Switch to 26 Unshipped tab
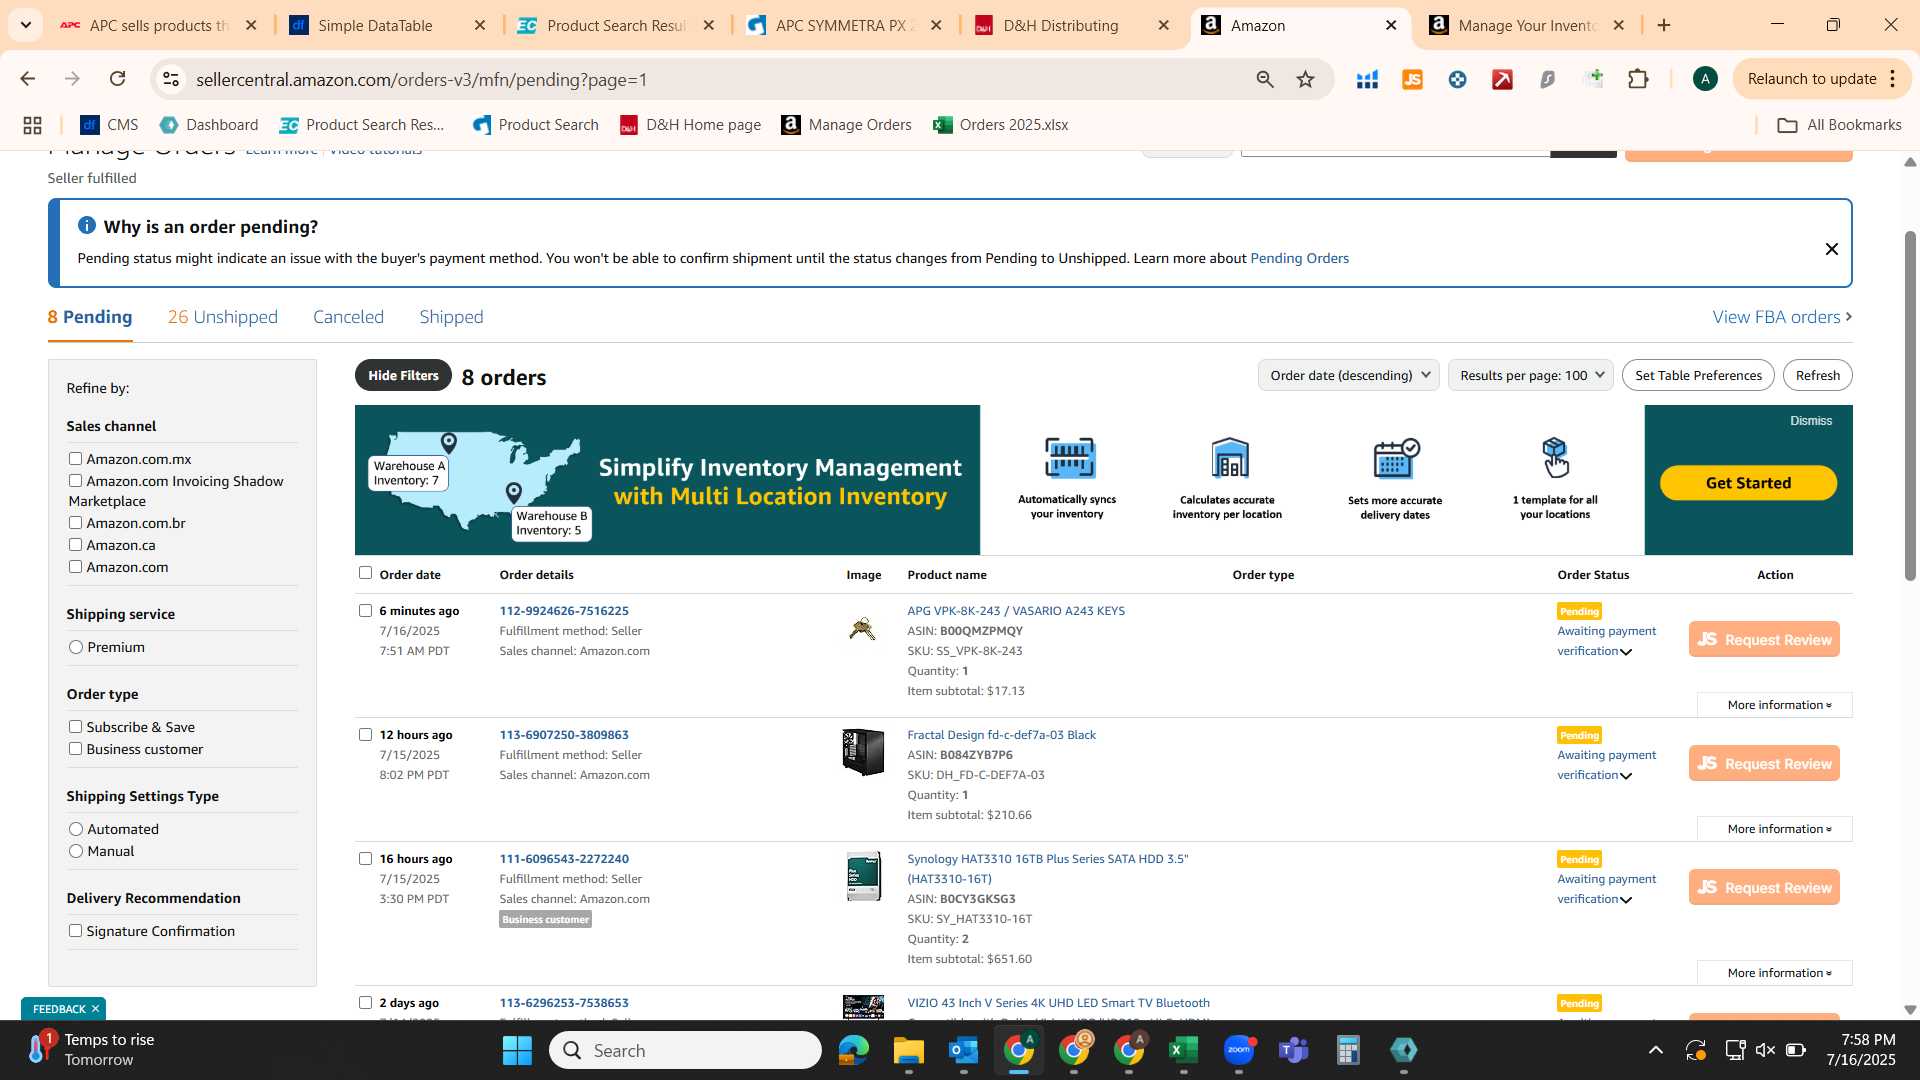 coord(222,317)
